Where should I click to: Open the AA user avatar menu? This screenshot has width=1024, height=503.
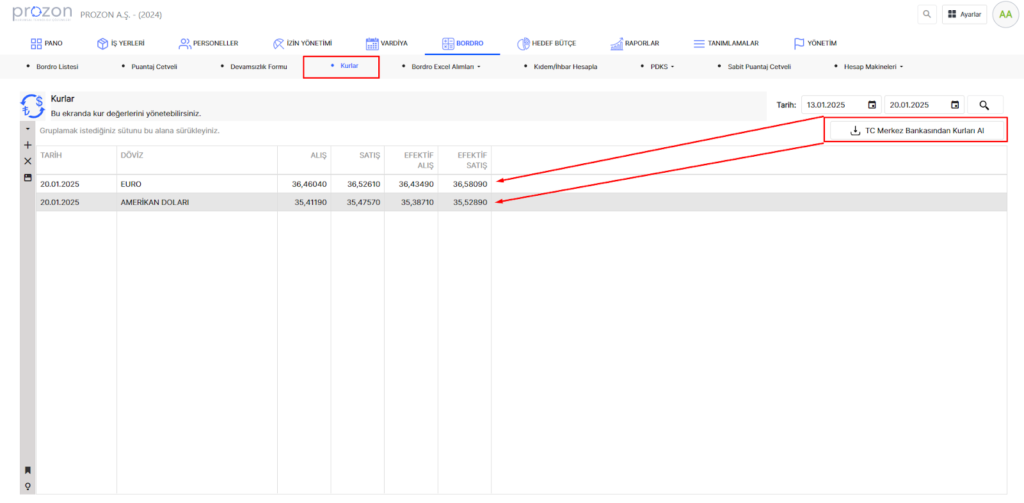[1004, 15]
